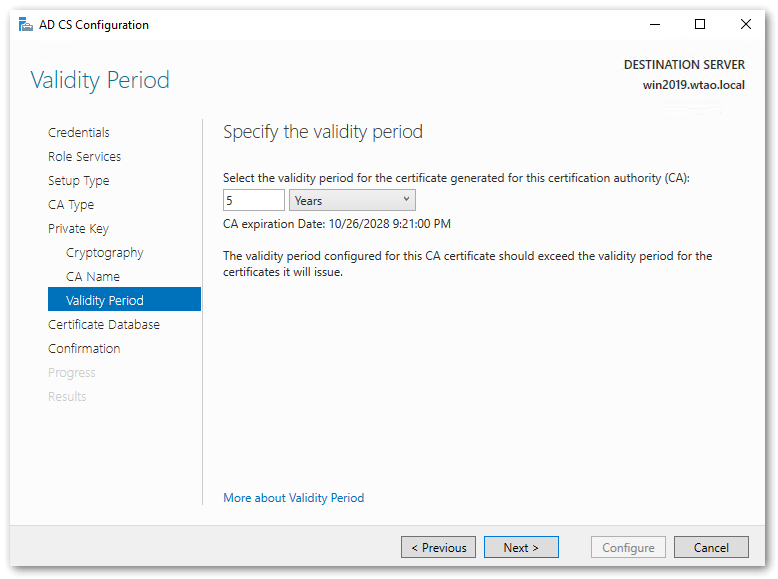
Task: Go to the Credentials step
Action: point(79,132)
